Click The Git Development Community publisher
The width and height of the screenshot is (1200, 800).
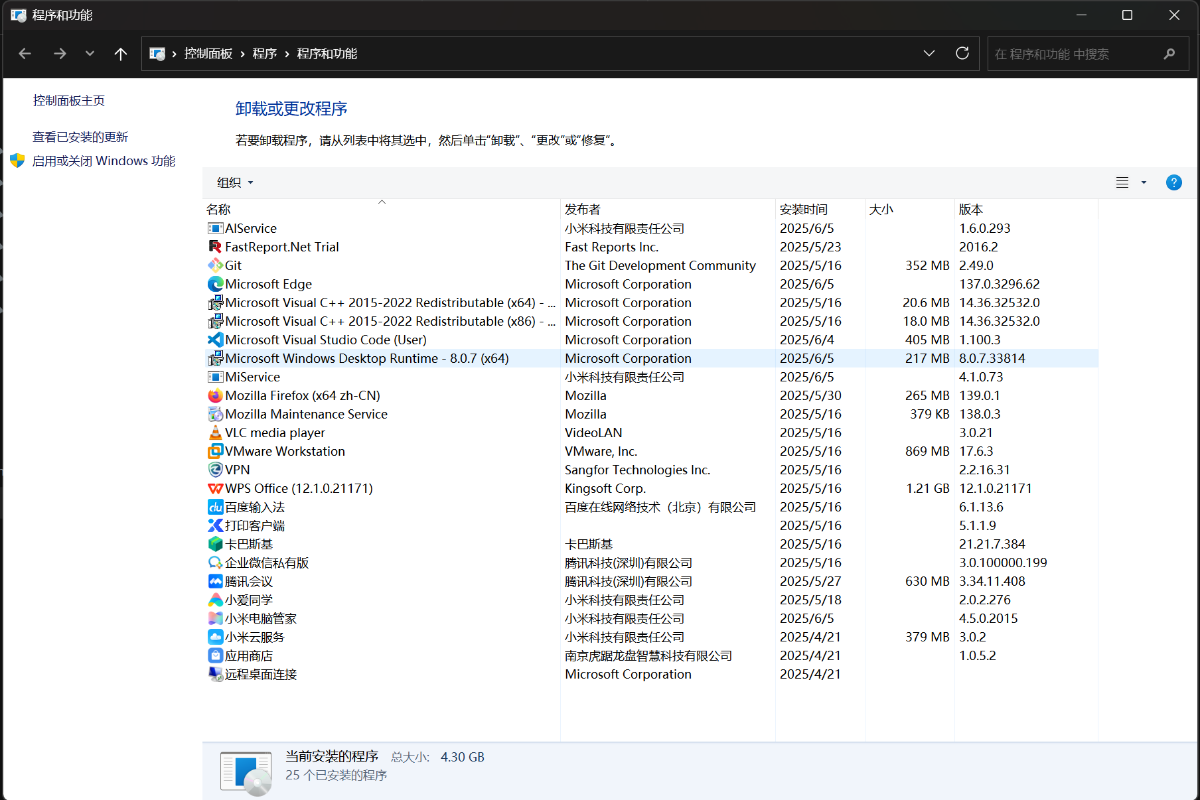click(660, 266)
